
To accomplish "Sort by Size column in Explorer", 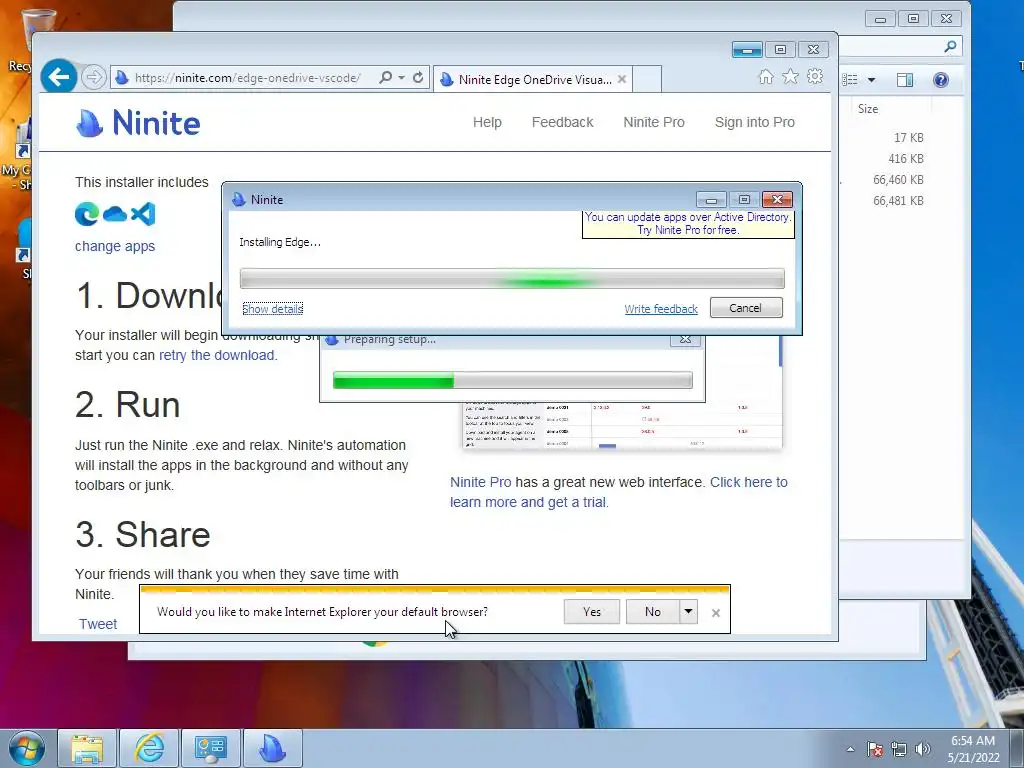I will (x=868, y=109).
